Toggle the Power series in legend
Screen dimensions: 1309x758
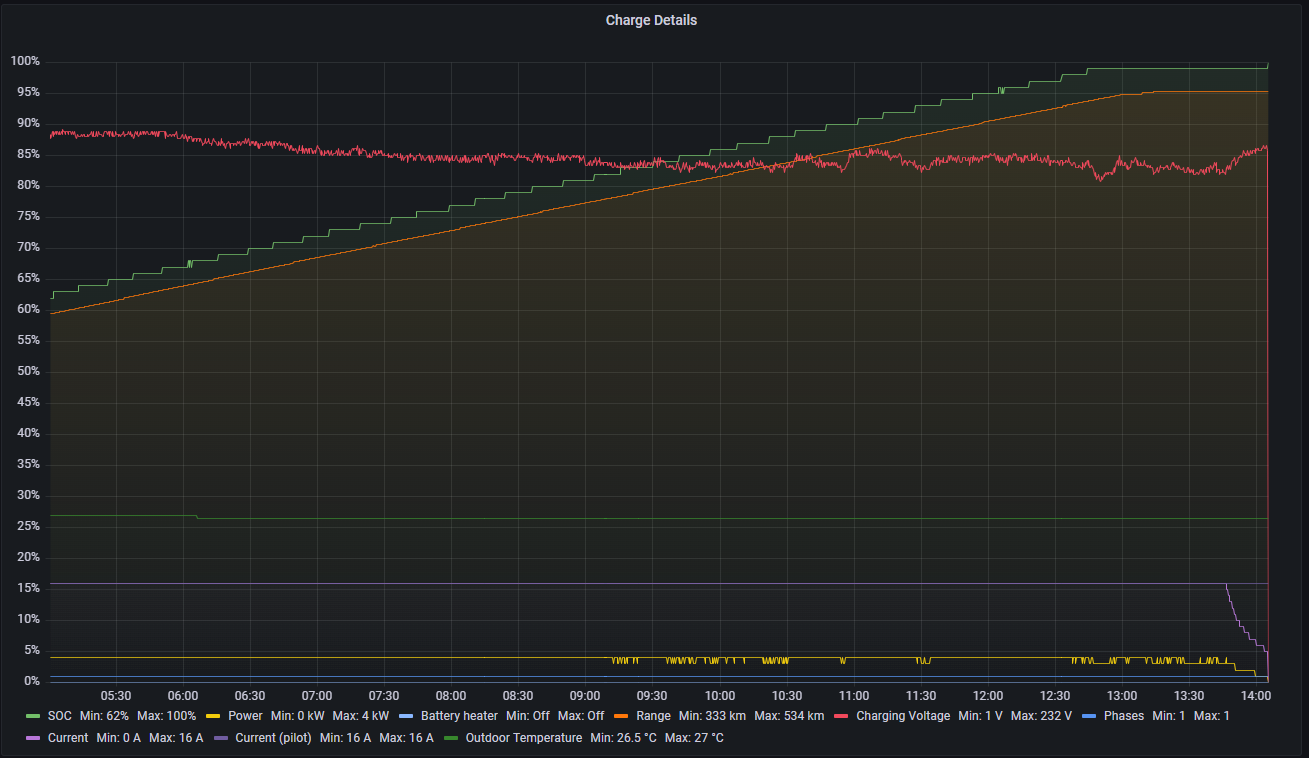(x=245, y=716)
